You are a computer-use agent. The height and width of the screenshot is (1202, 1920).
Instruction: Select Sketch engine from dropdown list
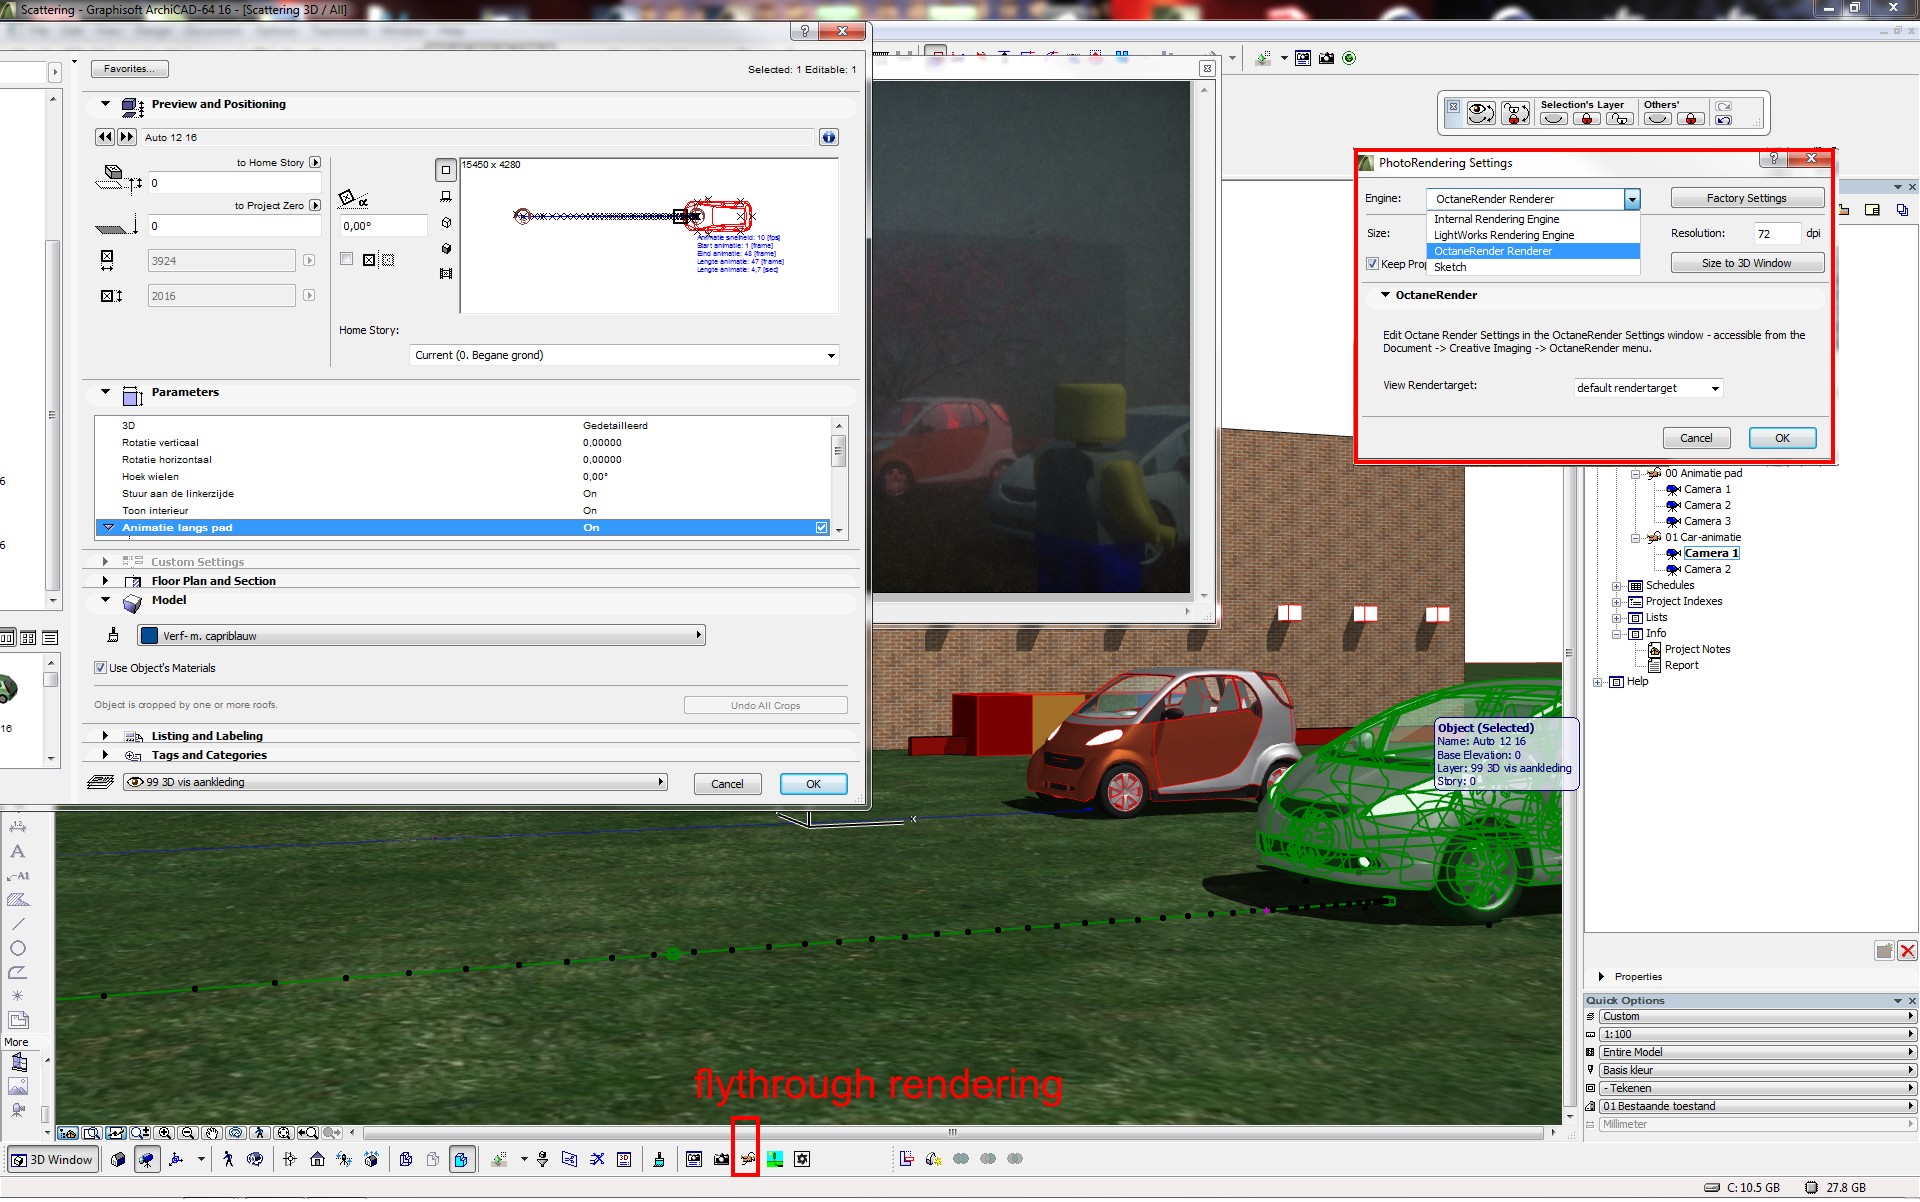point(1450,267)
